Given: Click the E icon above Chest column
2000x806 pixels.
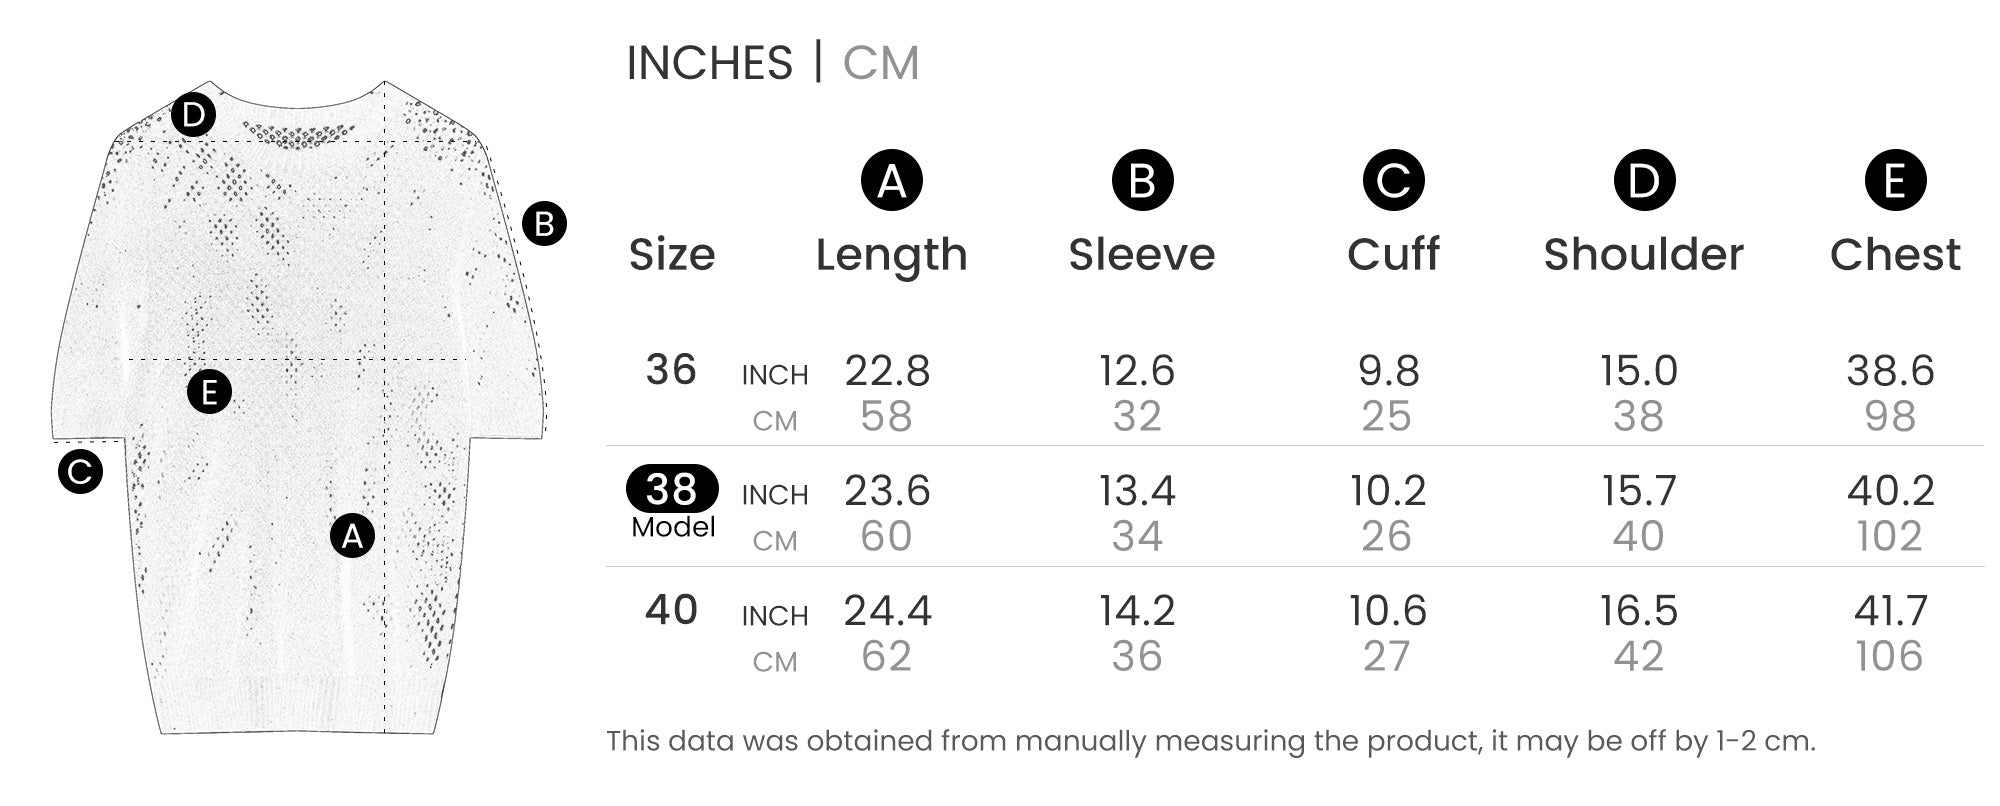Looking at the screenshot, I should click(x=1895, y=181).
